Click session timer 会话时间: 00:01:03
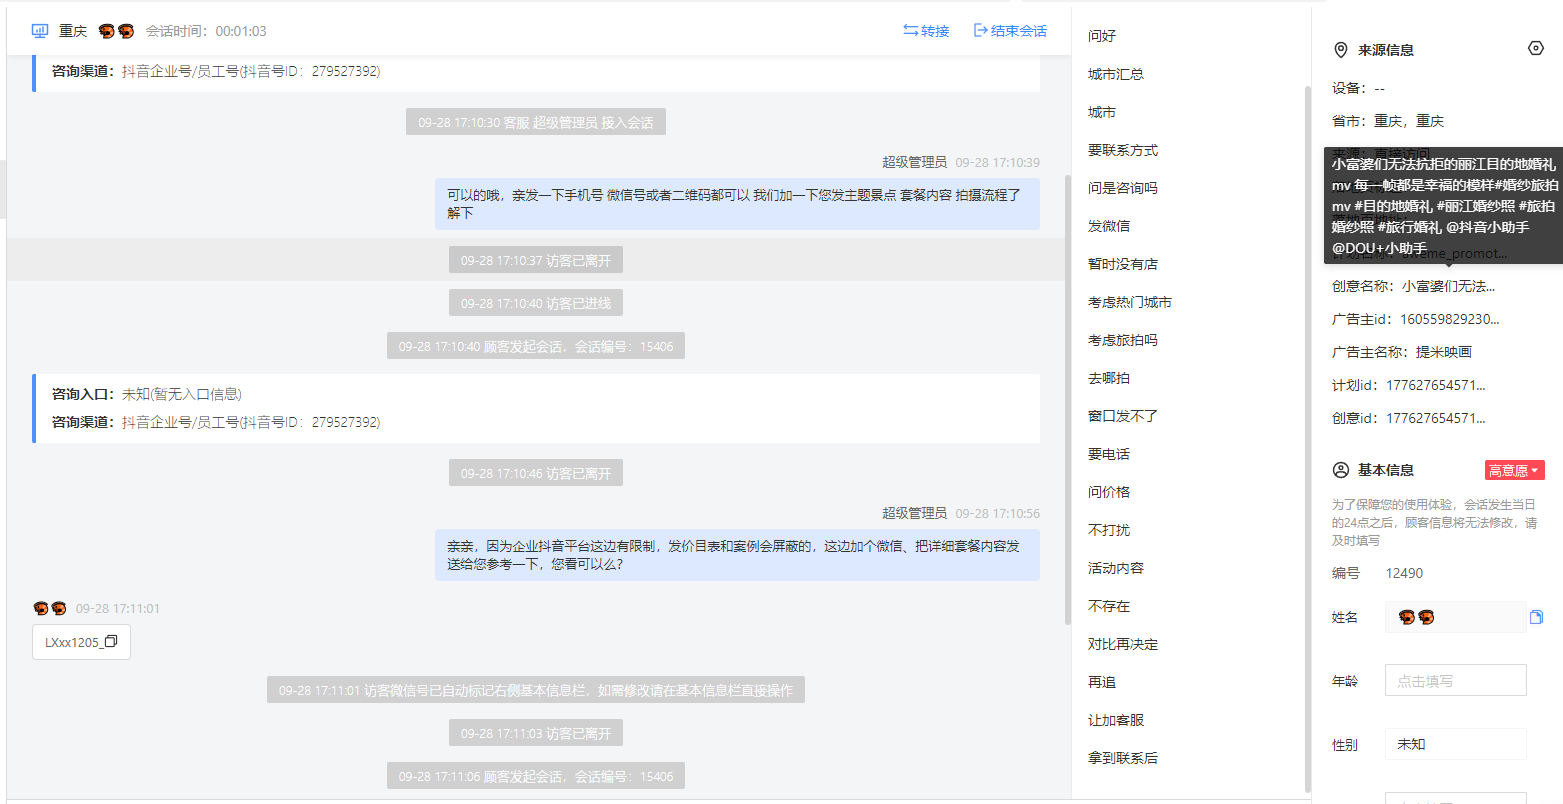Image resolution: width=1563 pixels, height=804 pixels. pyautogui.click(x=206, y=31)
